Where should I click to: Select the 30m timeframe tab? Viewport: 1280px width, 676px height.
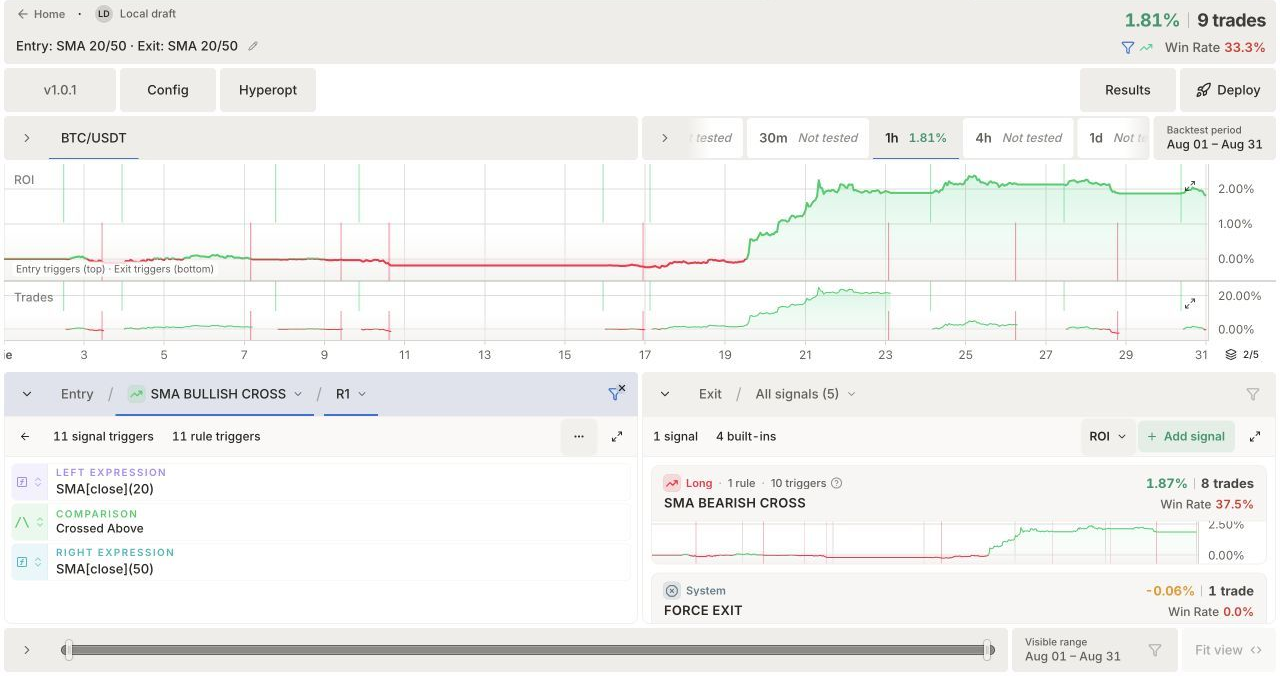(809, 138)
